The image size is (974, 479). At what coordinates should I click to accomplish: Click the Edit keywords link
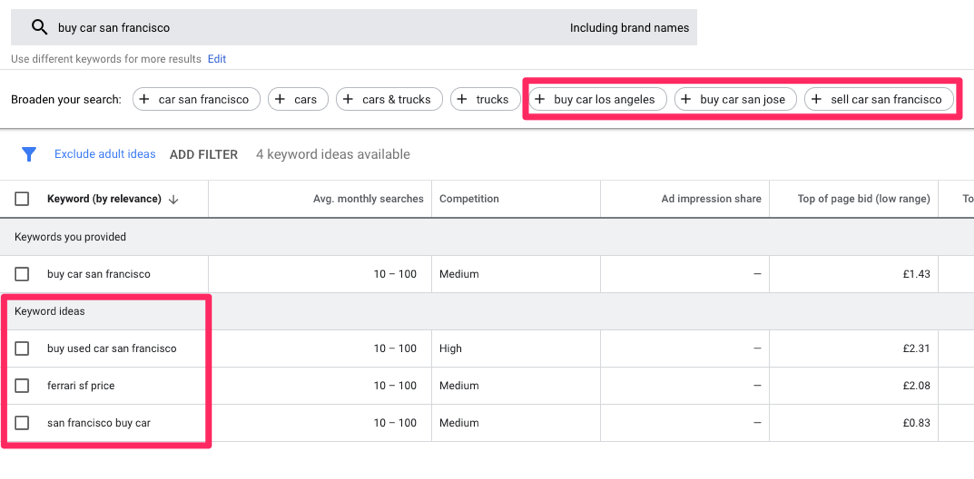pyautogui.click(x=217, y=59)
